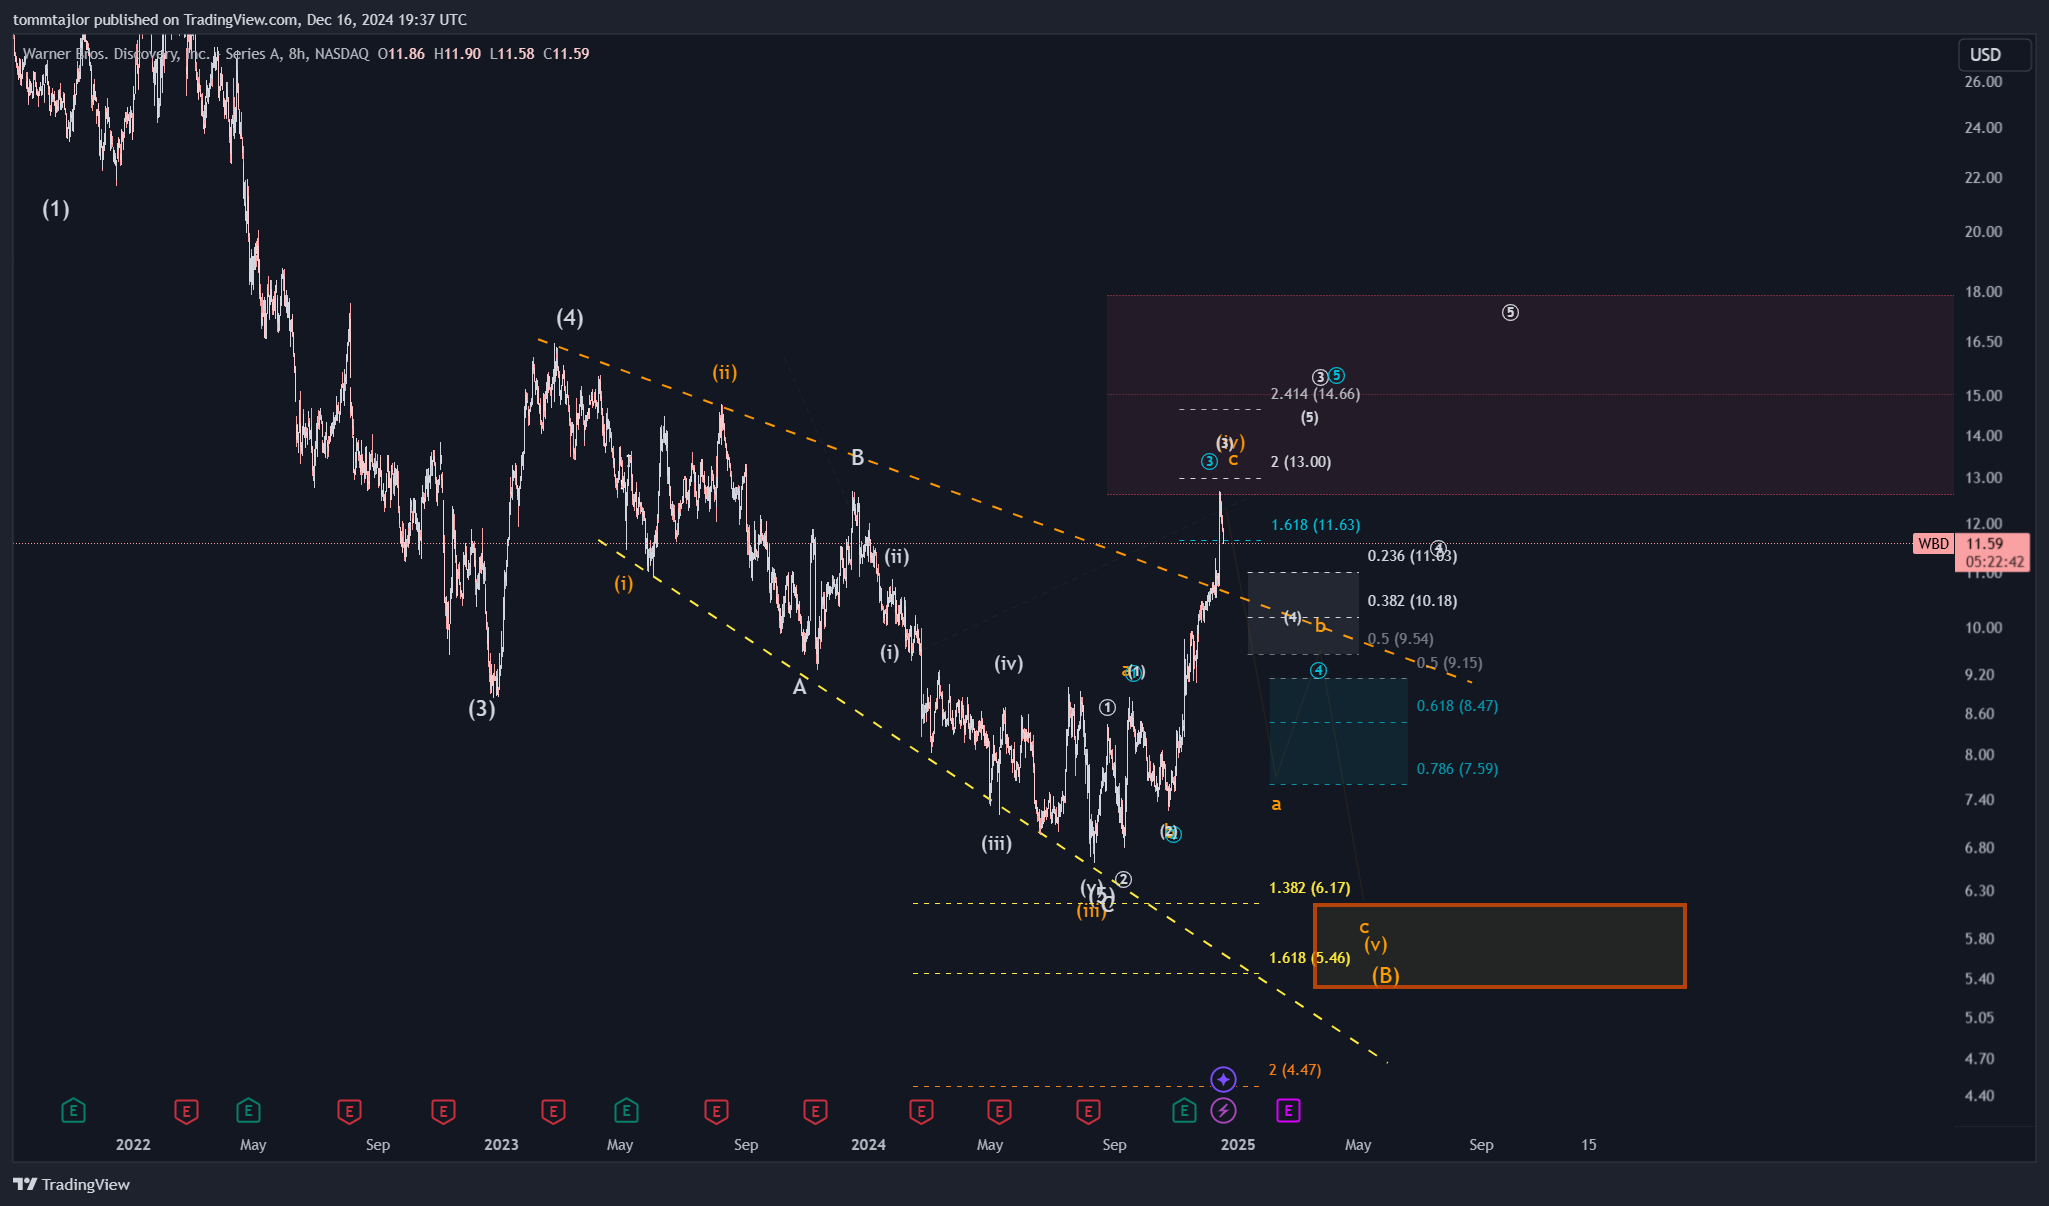The width and height of the screenshot is (2049, 1206).
Task: Click the green earnings marker above May 2023
Action: click(626, 1110)
